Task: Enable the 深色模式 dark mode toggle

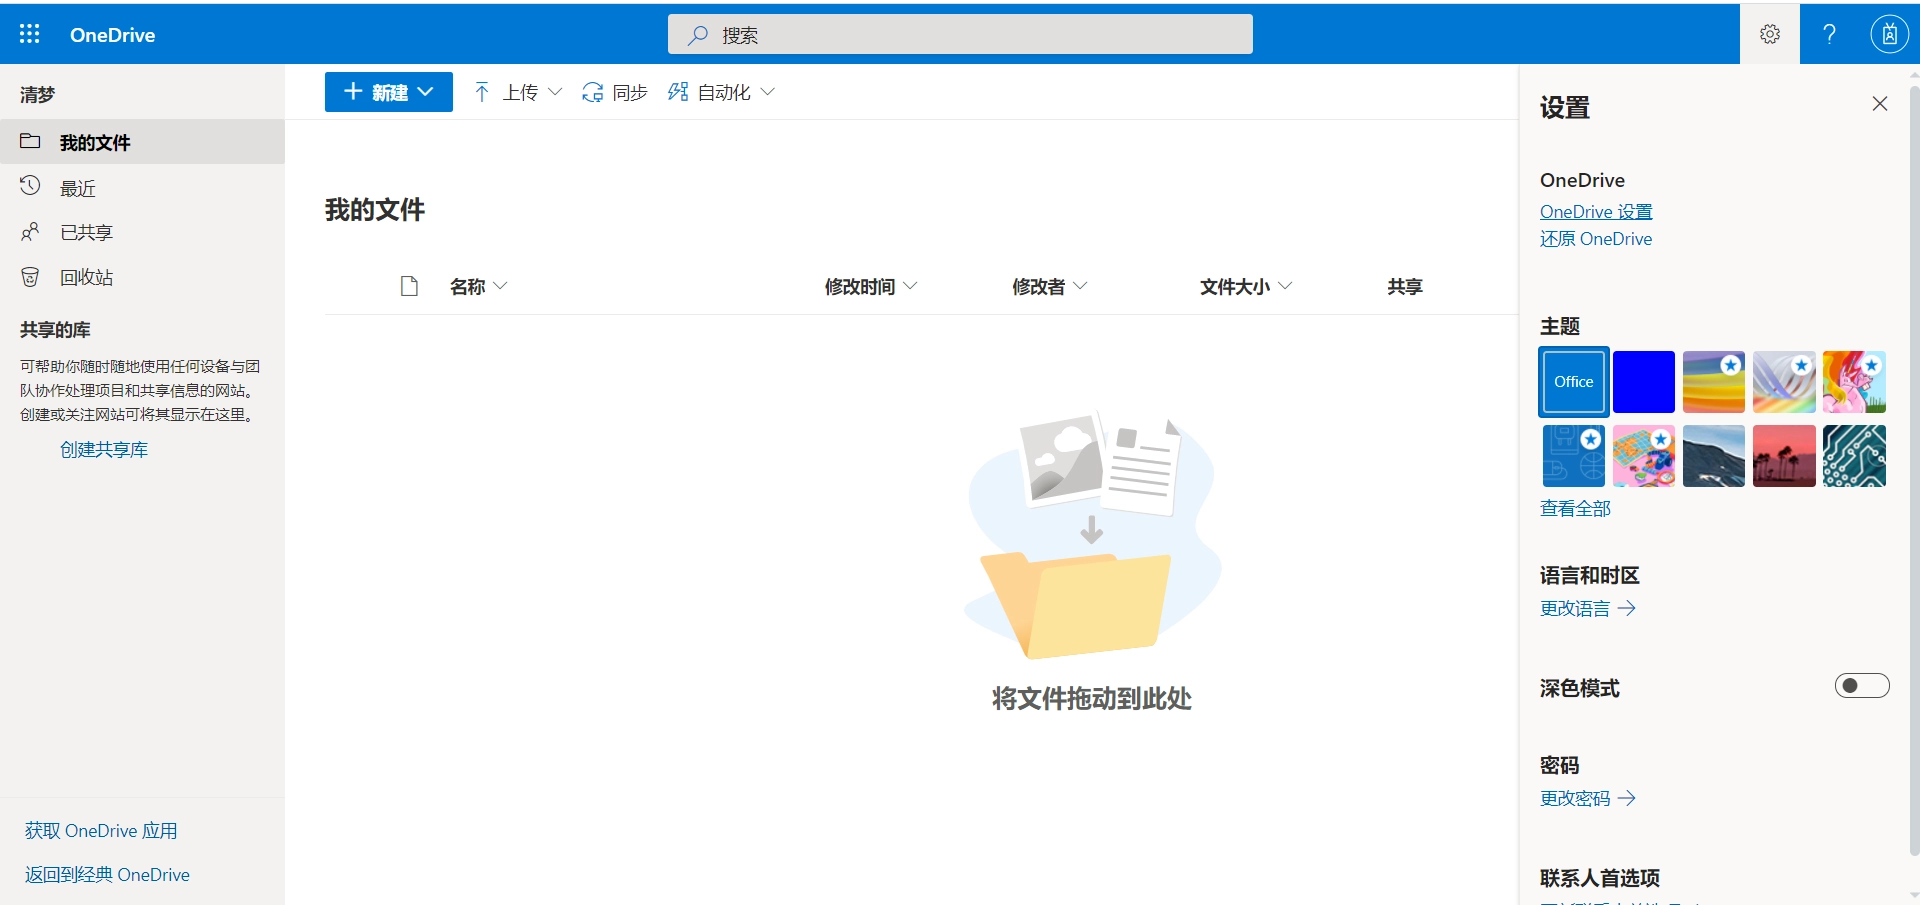Action: pos(1862,685)
